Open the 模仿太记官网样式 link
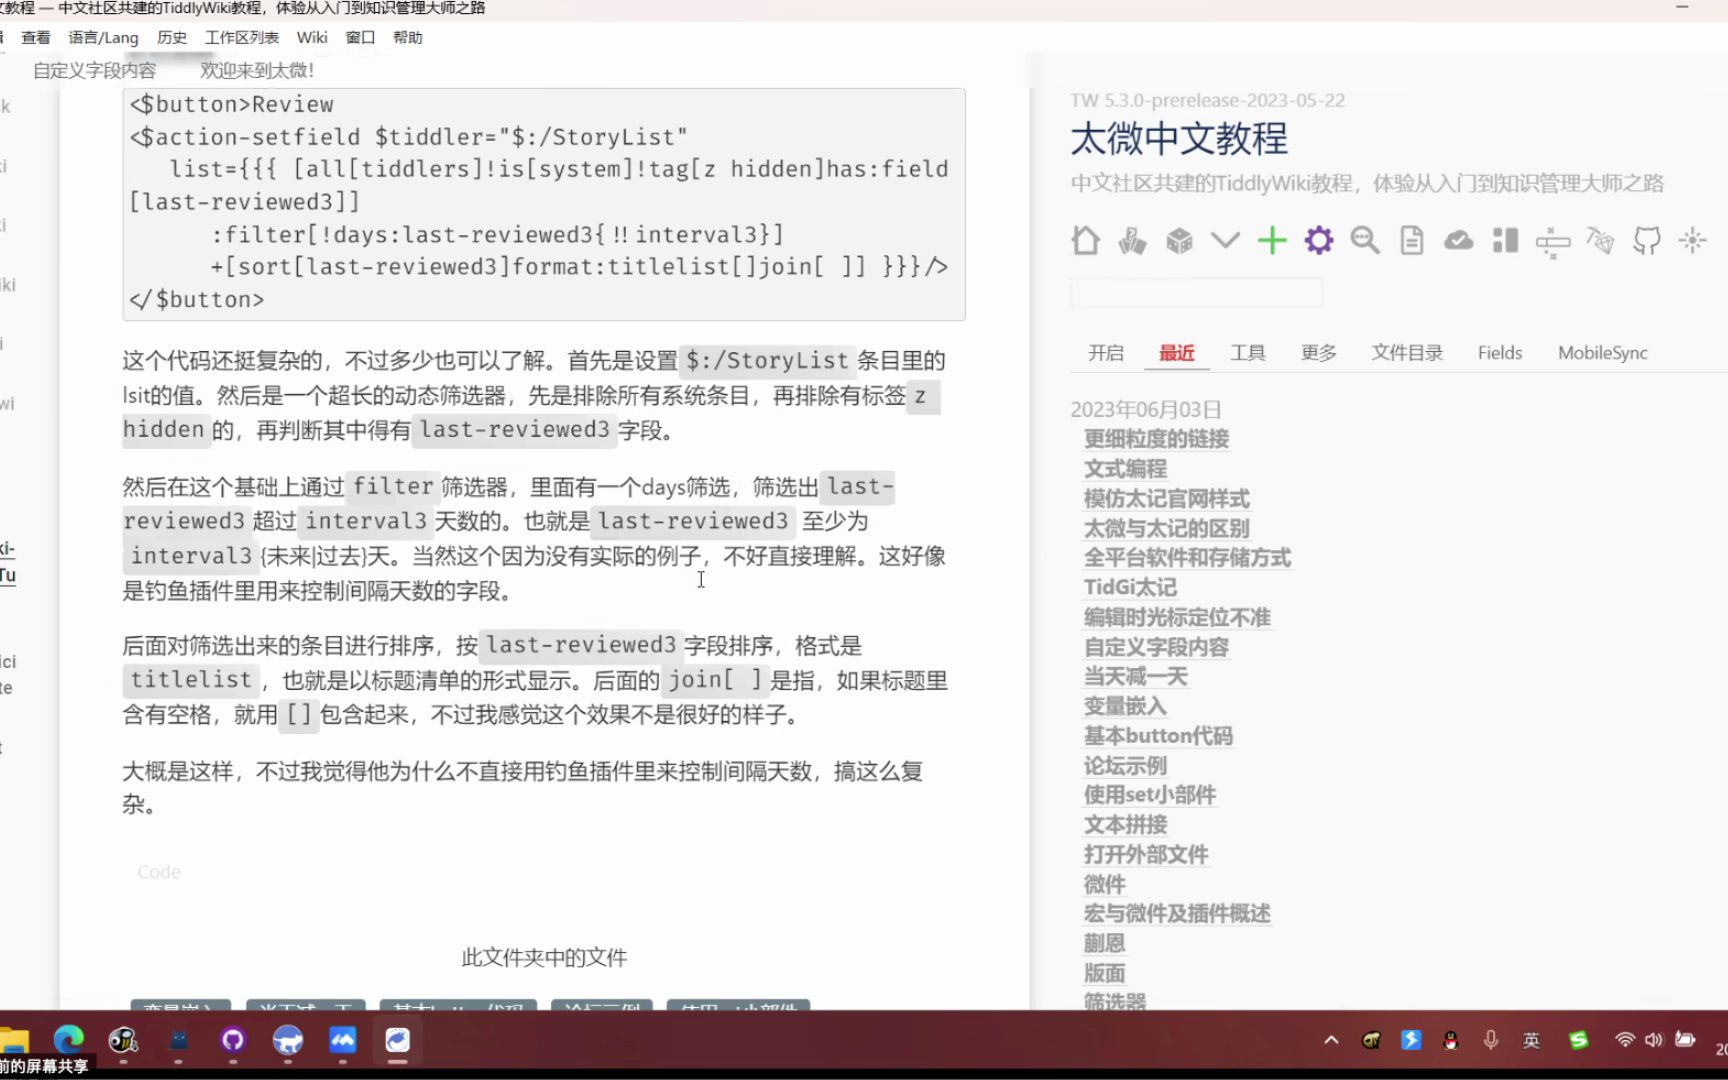This screenshot has width=1728, height=1080. (1167, 498)
